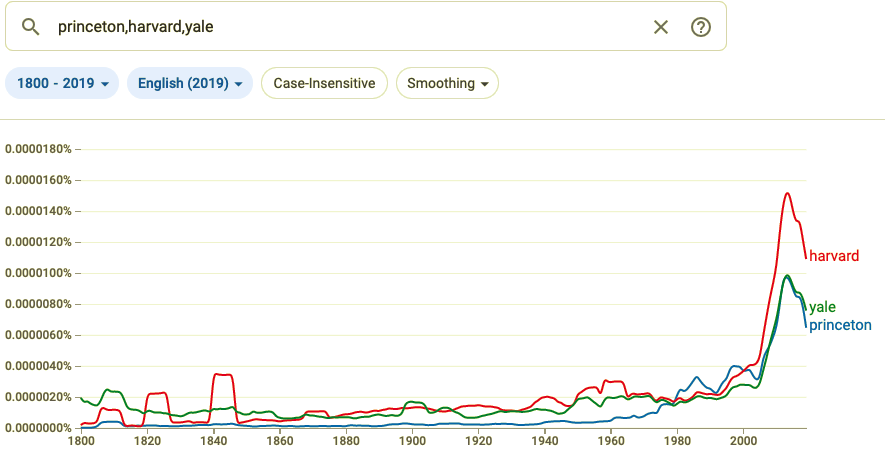This screenshot has height=450, width=885.
Task: Clear the search query with X icon
Action: (660, 27)
